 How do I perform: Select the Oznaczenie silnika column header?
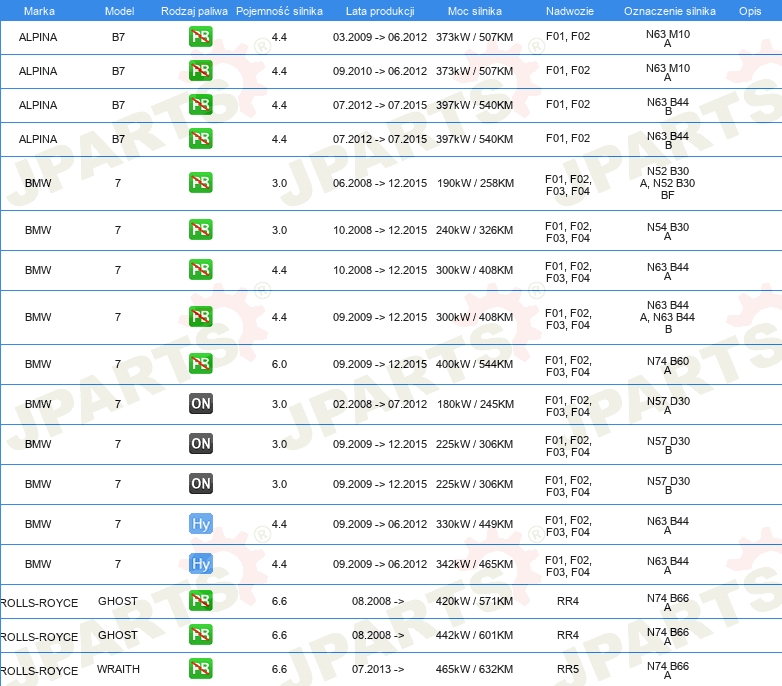[667, 10]
